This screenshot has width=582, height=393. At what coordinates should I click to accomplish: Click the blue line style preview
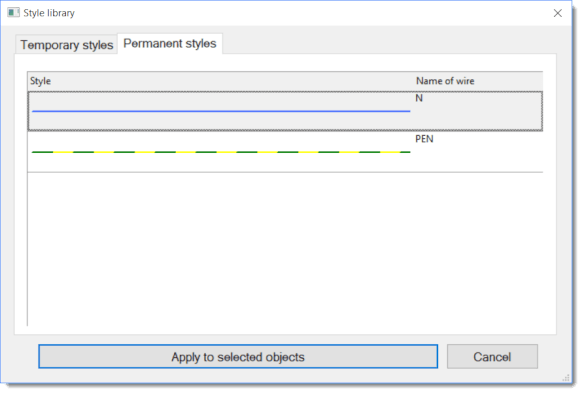coord(221,111)
